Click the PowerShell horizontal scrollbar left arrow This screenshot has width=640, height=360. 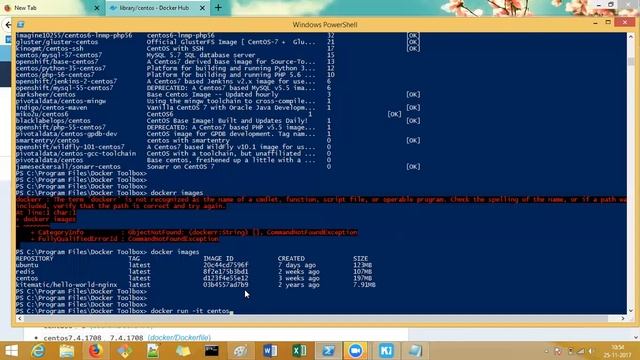click(20, 318)
